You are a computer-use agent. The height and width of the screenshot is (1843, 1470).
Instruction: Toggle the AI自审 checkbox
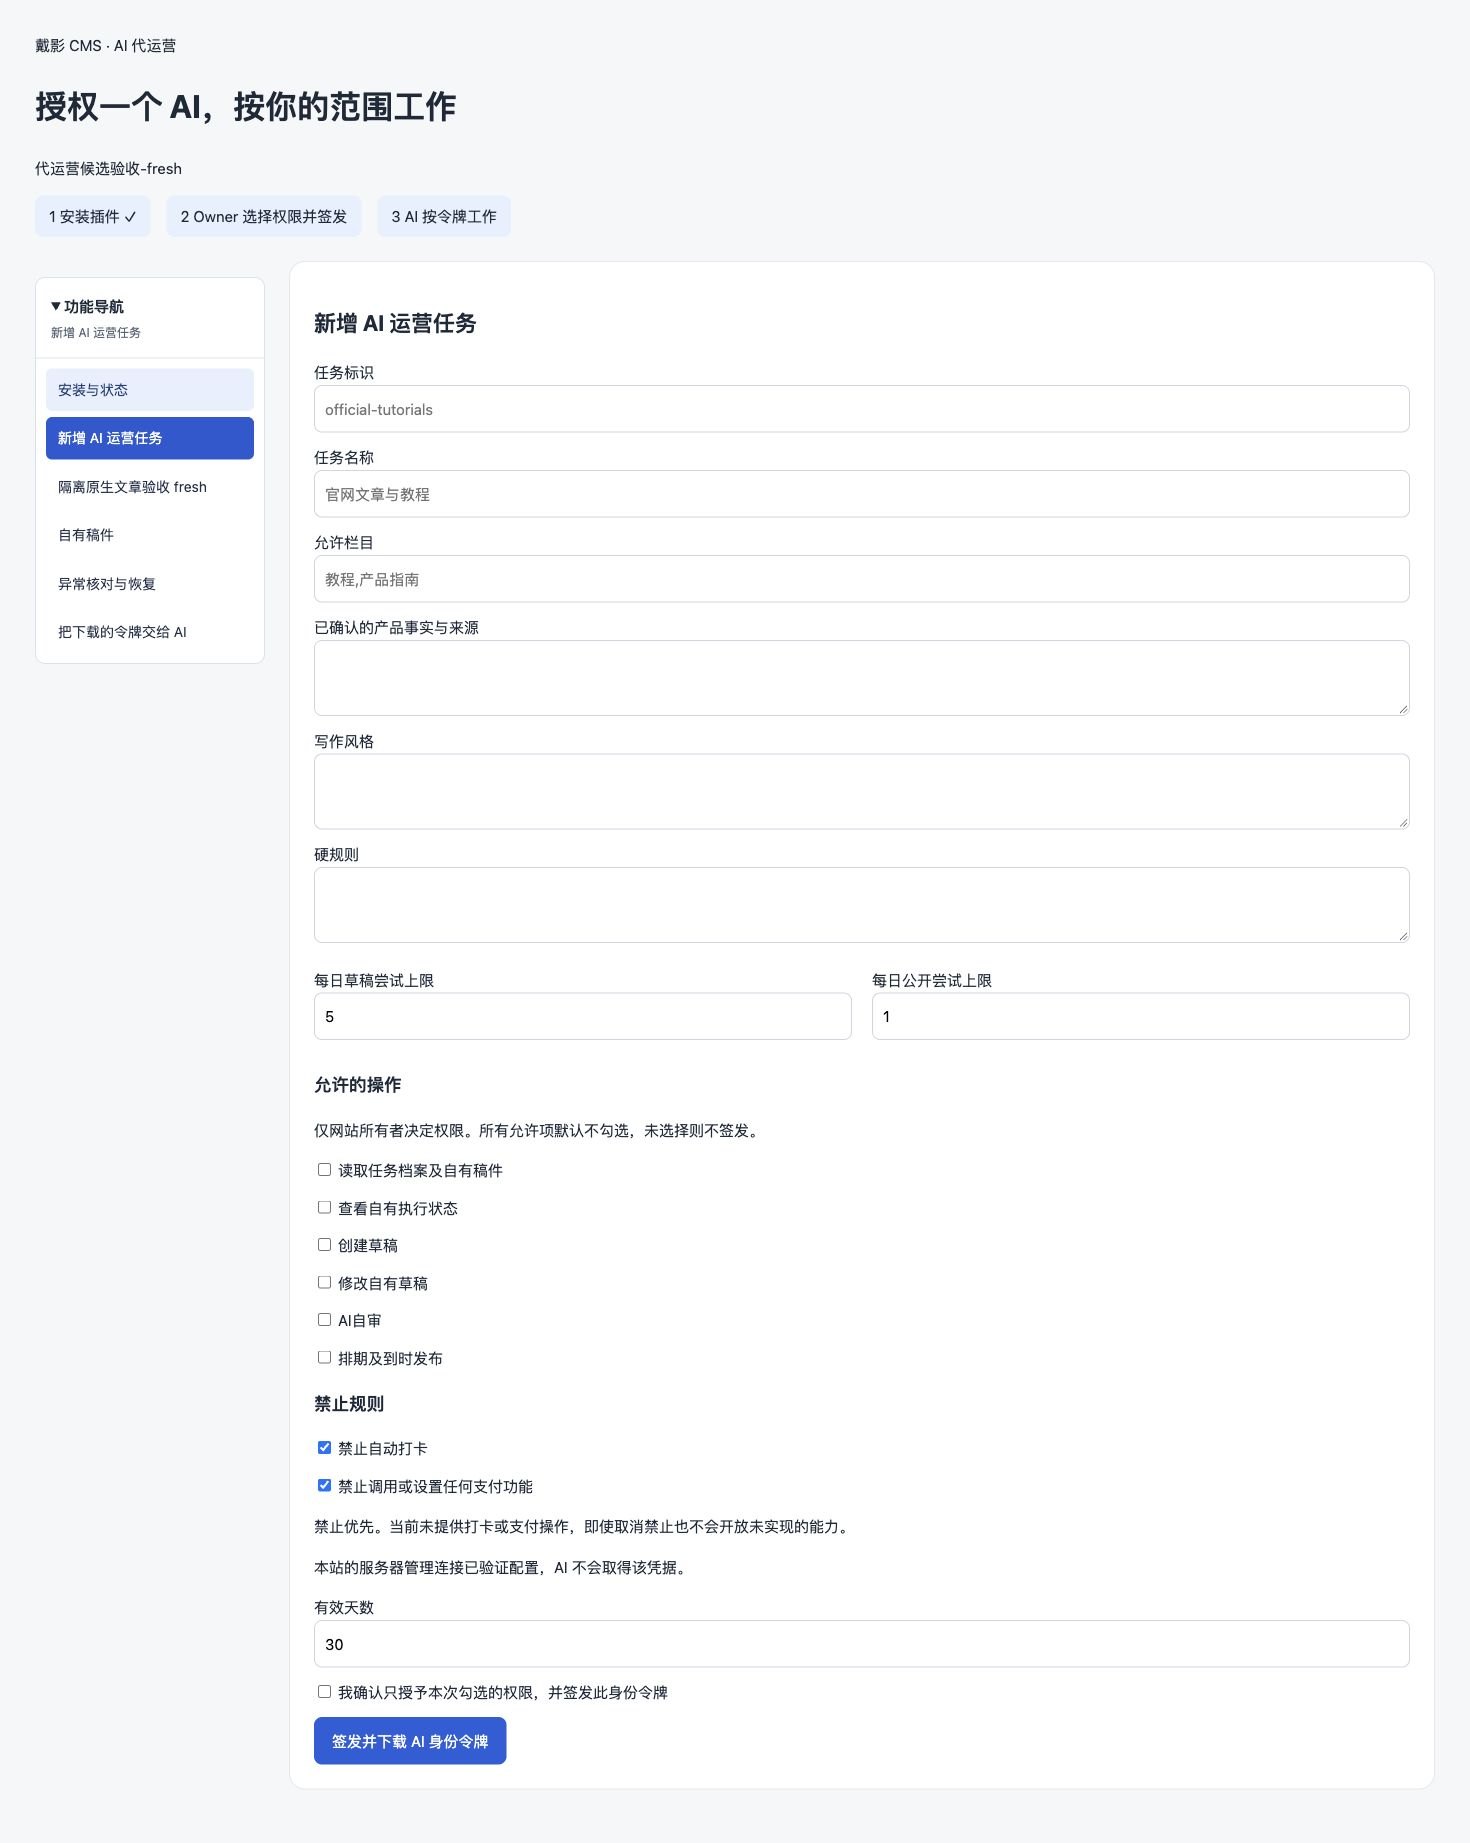[324, 1320]
